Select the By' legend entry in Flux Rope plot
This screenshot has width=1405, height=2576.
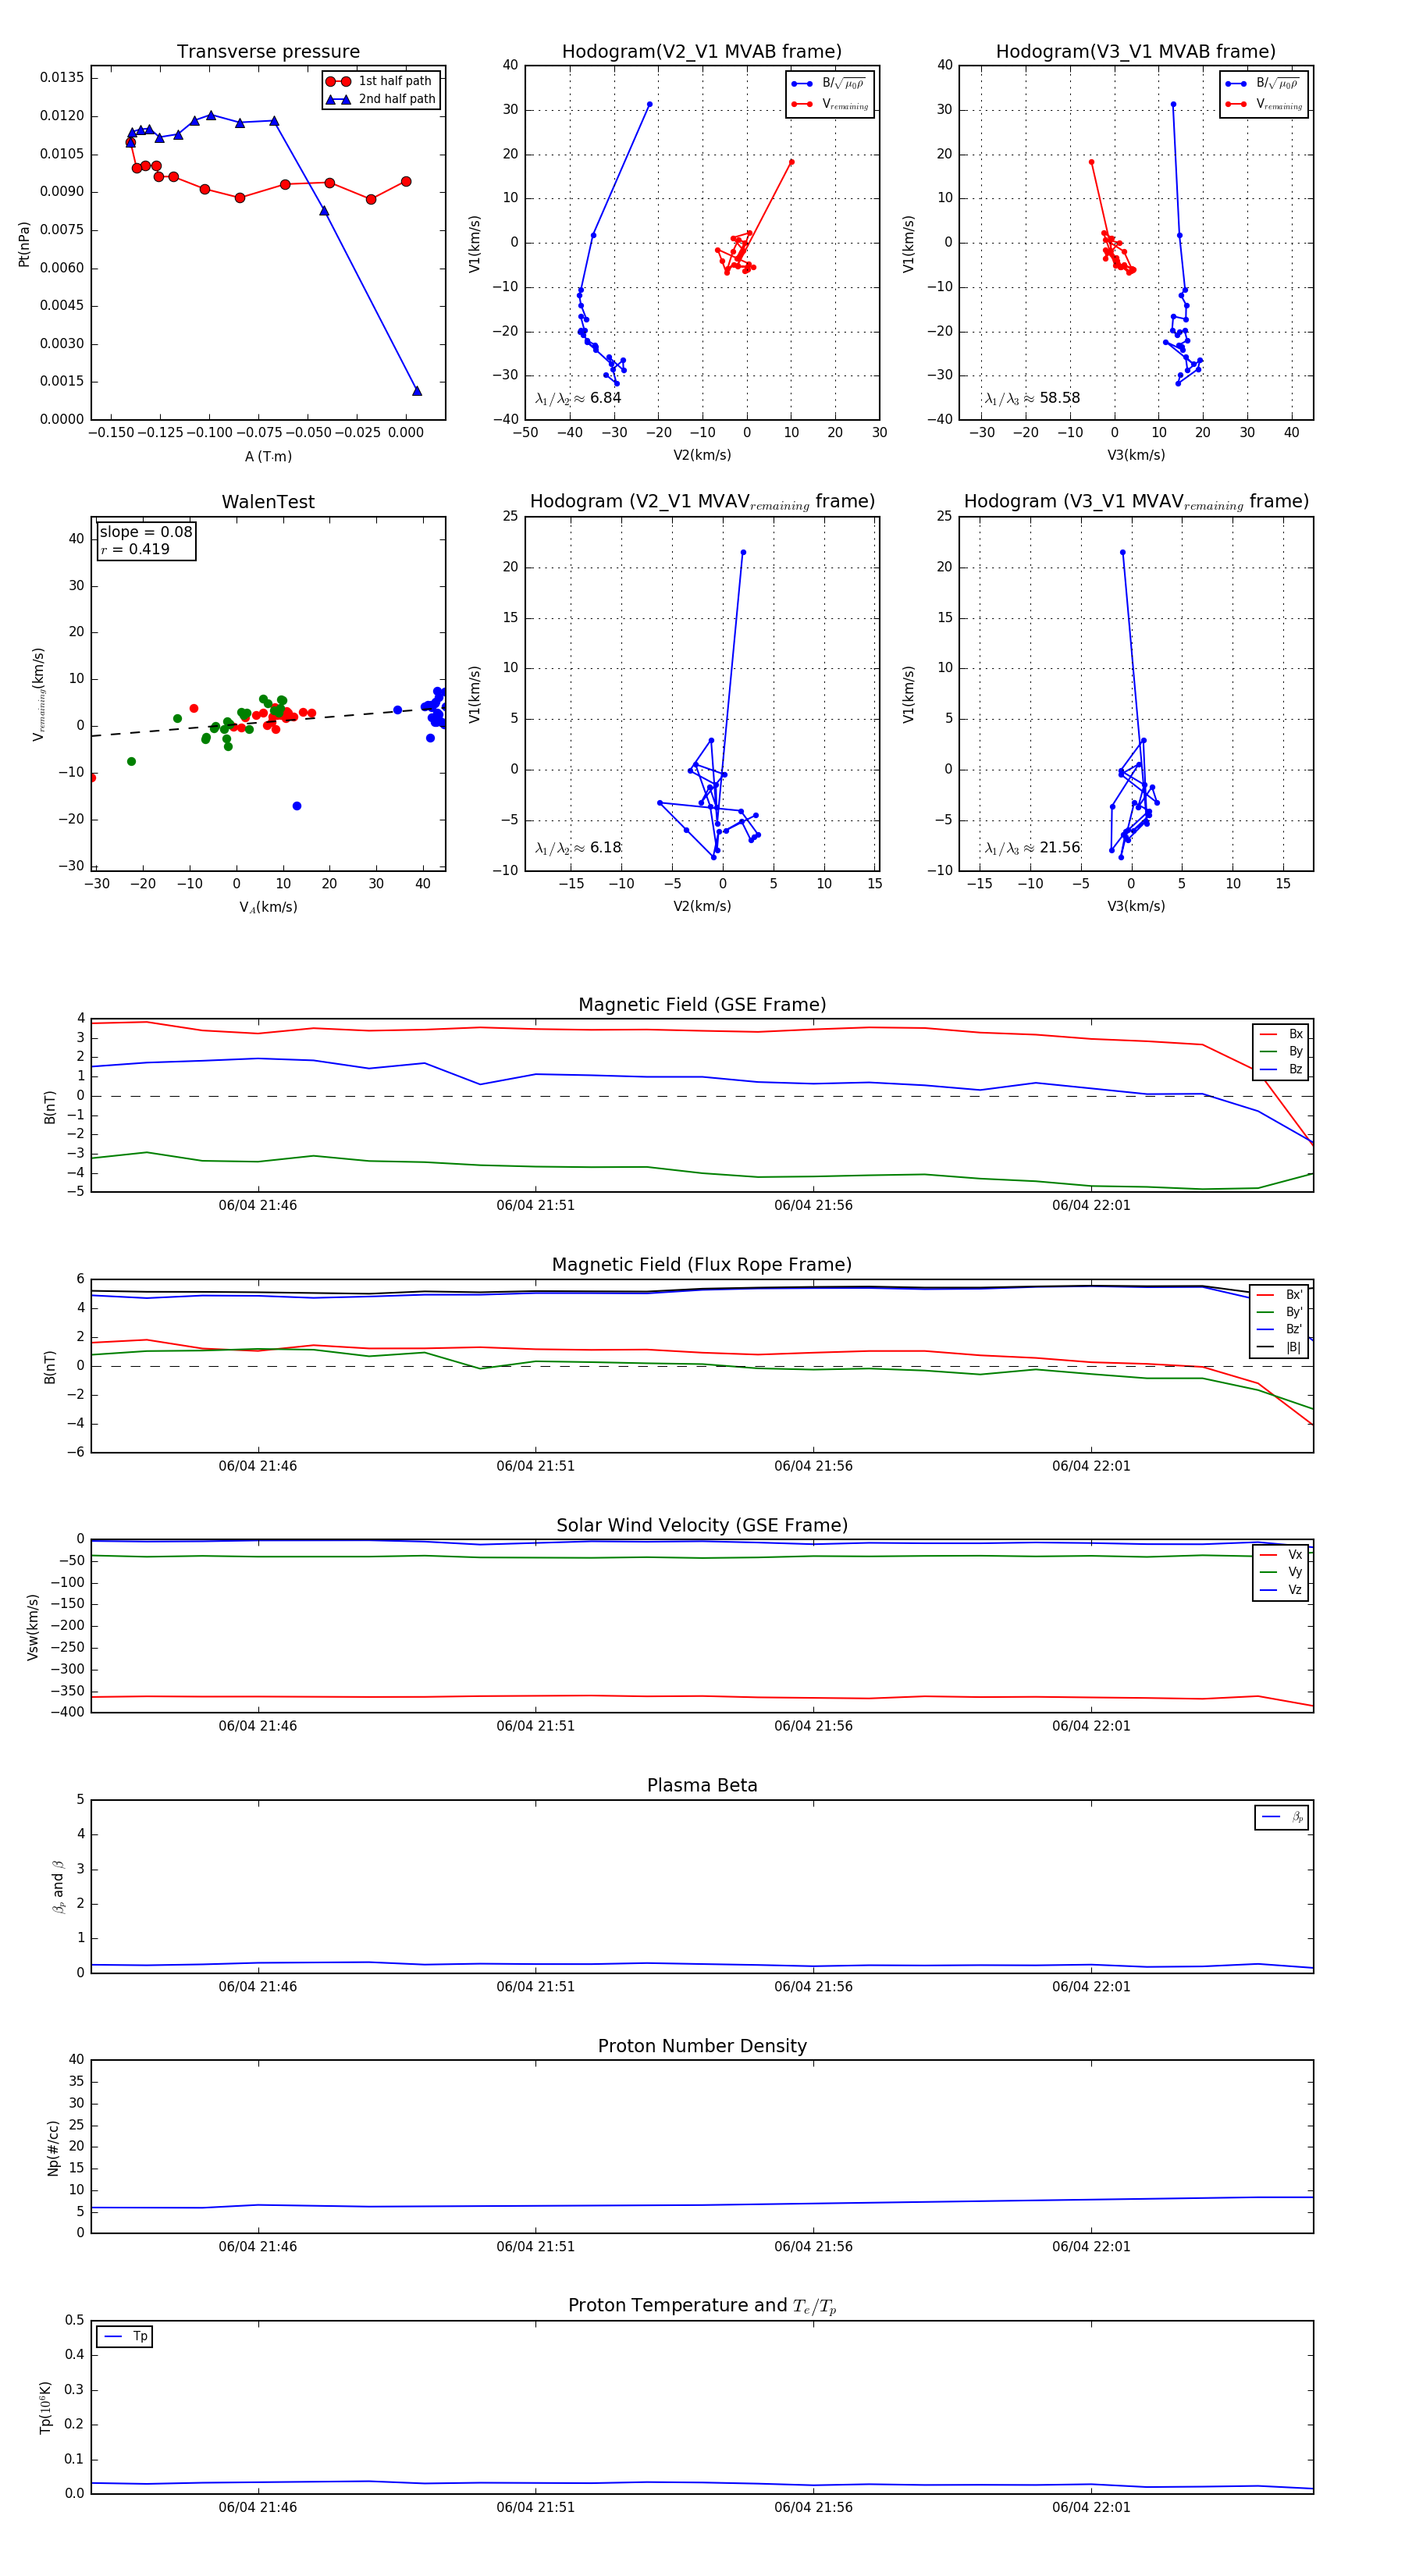(x=1281, y=1312)
